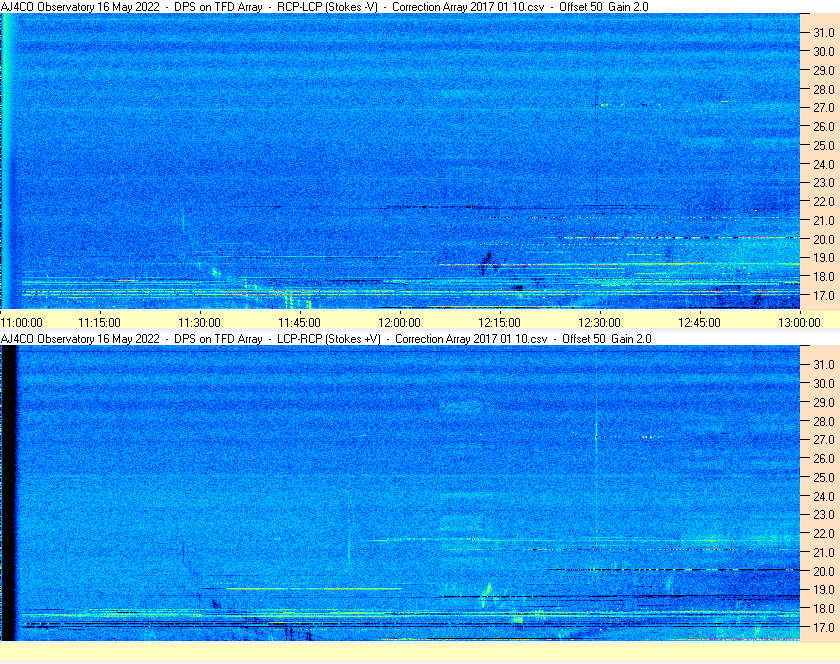Click the 12:00:00 time axis label
The image size is (840, 664).
coord(400,323)
